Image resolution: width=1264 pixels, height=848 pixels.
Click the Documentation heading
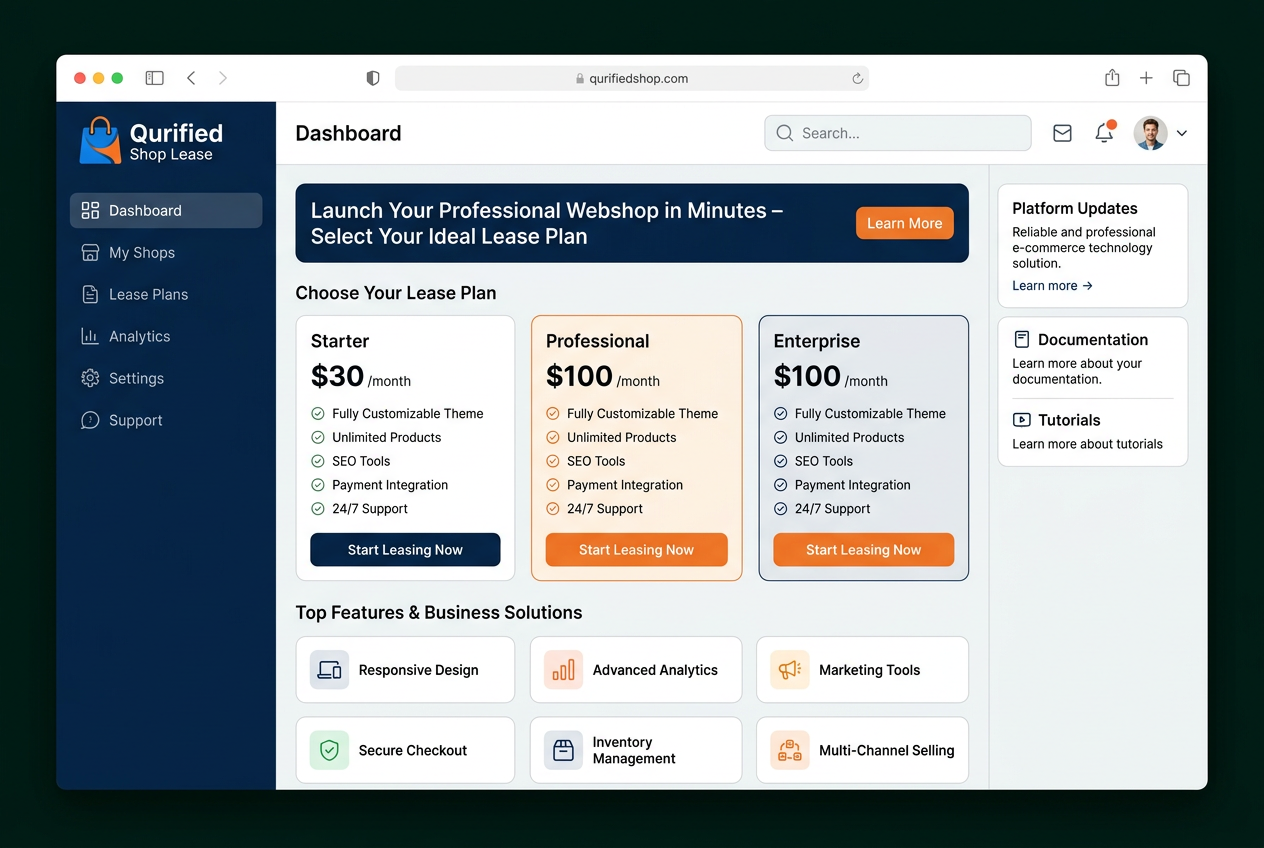click(x=1093, y=340)
